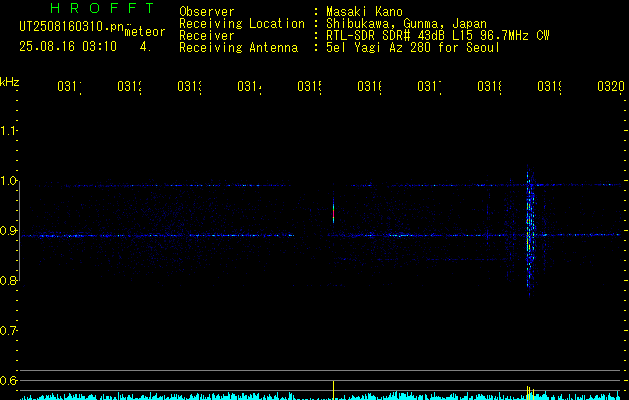
Task: Click the 'meteor' label
Action: point(145,32)
